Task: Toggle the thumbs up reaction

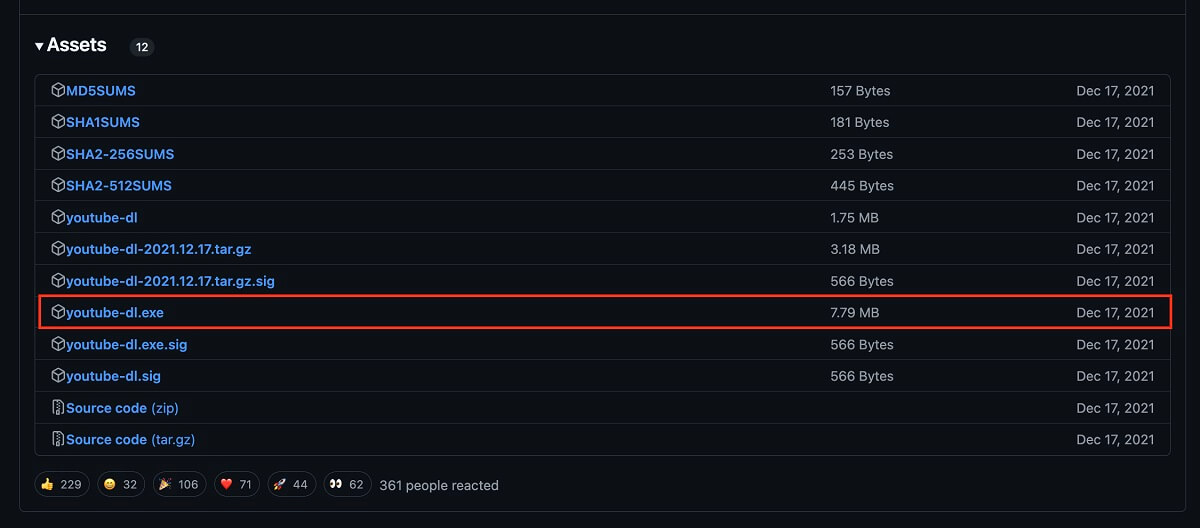Action: (x=61, y=484)
